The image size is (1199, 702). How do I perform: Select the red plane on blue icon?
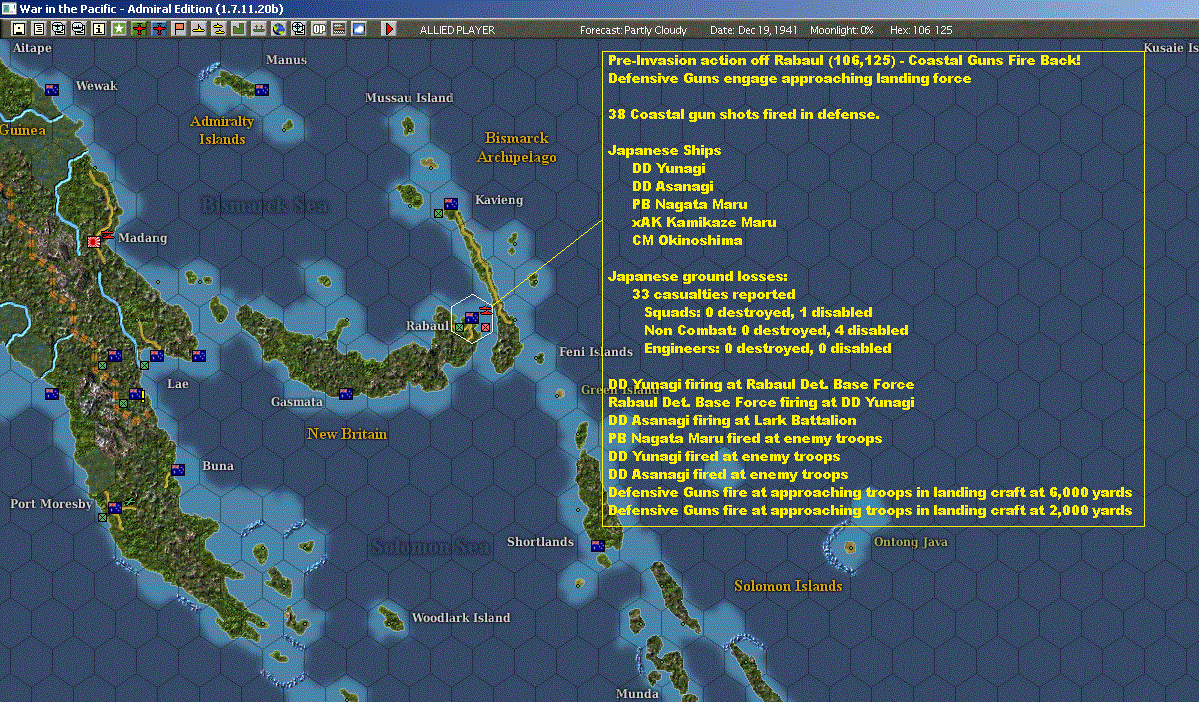point(159,29)
